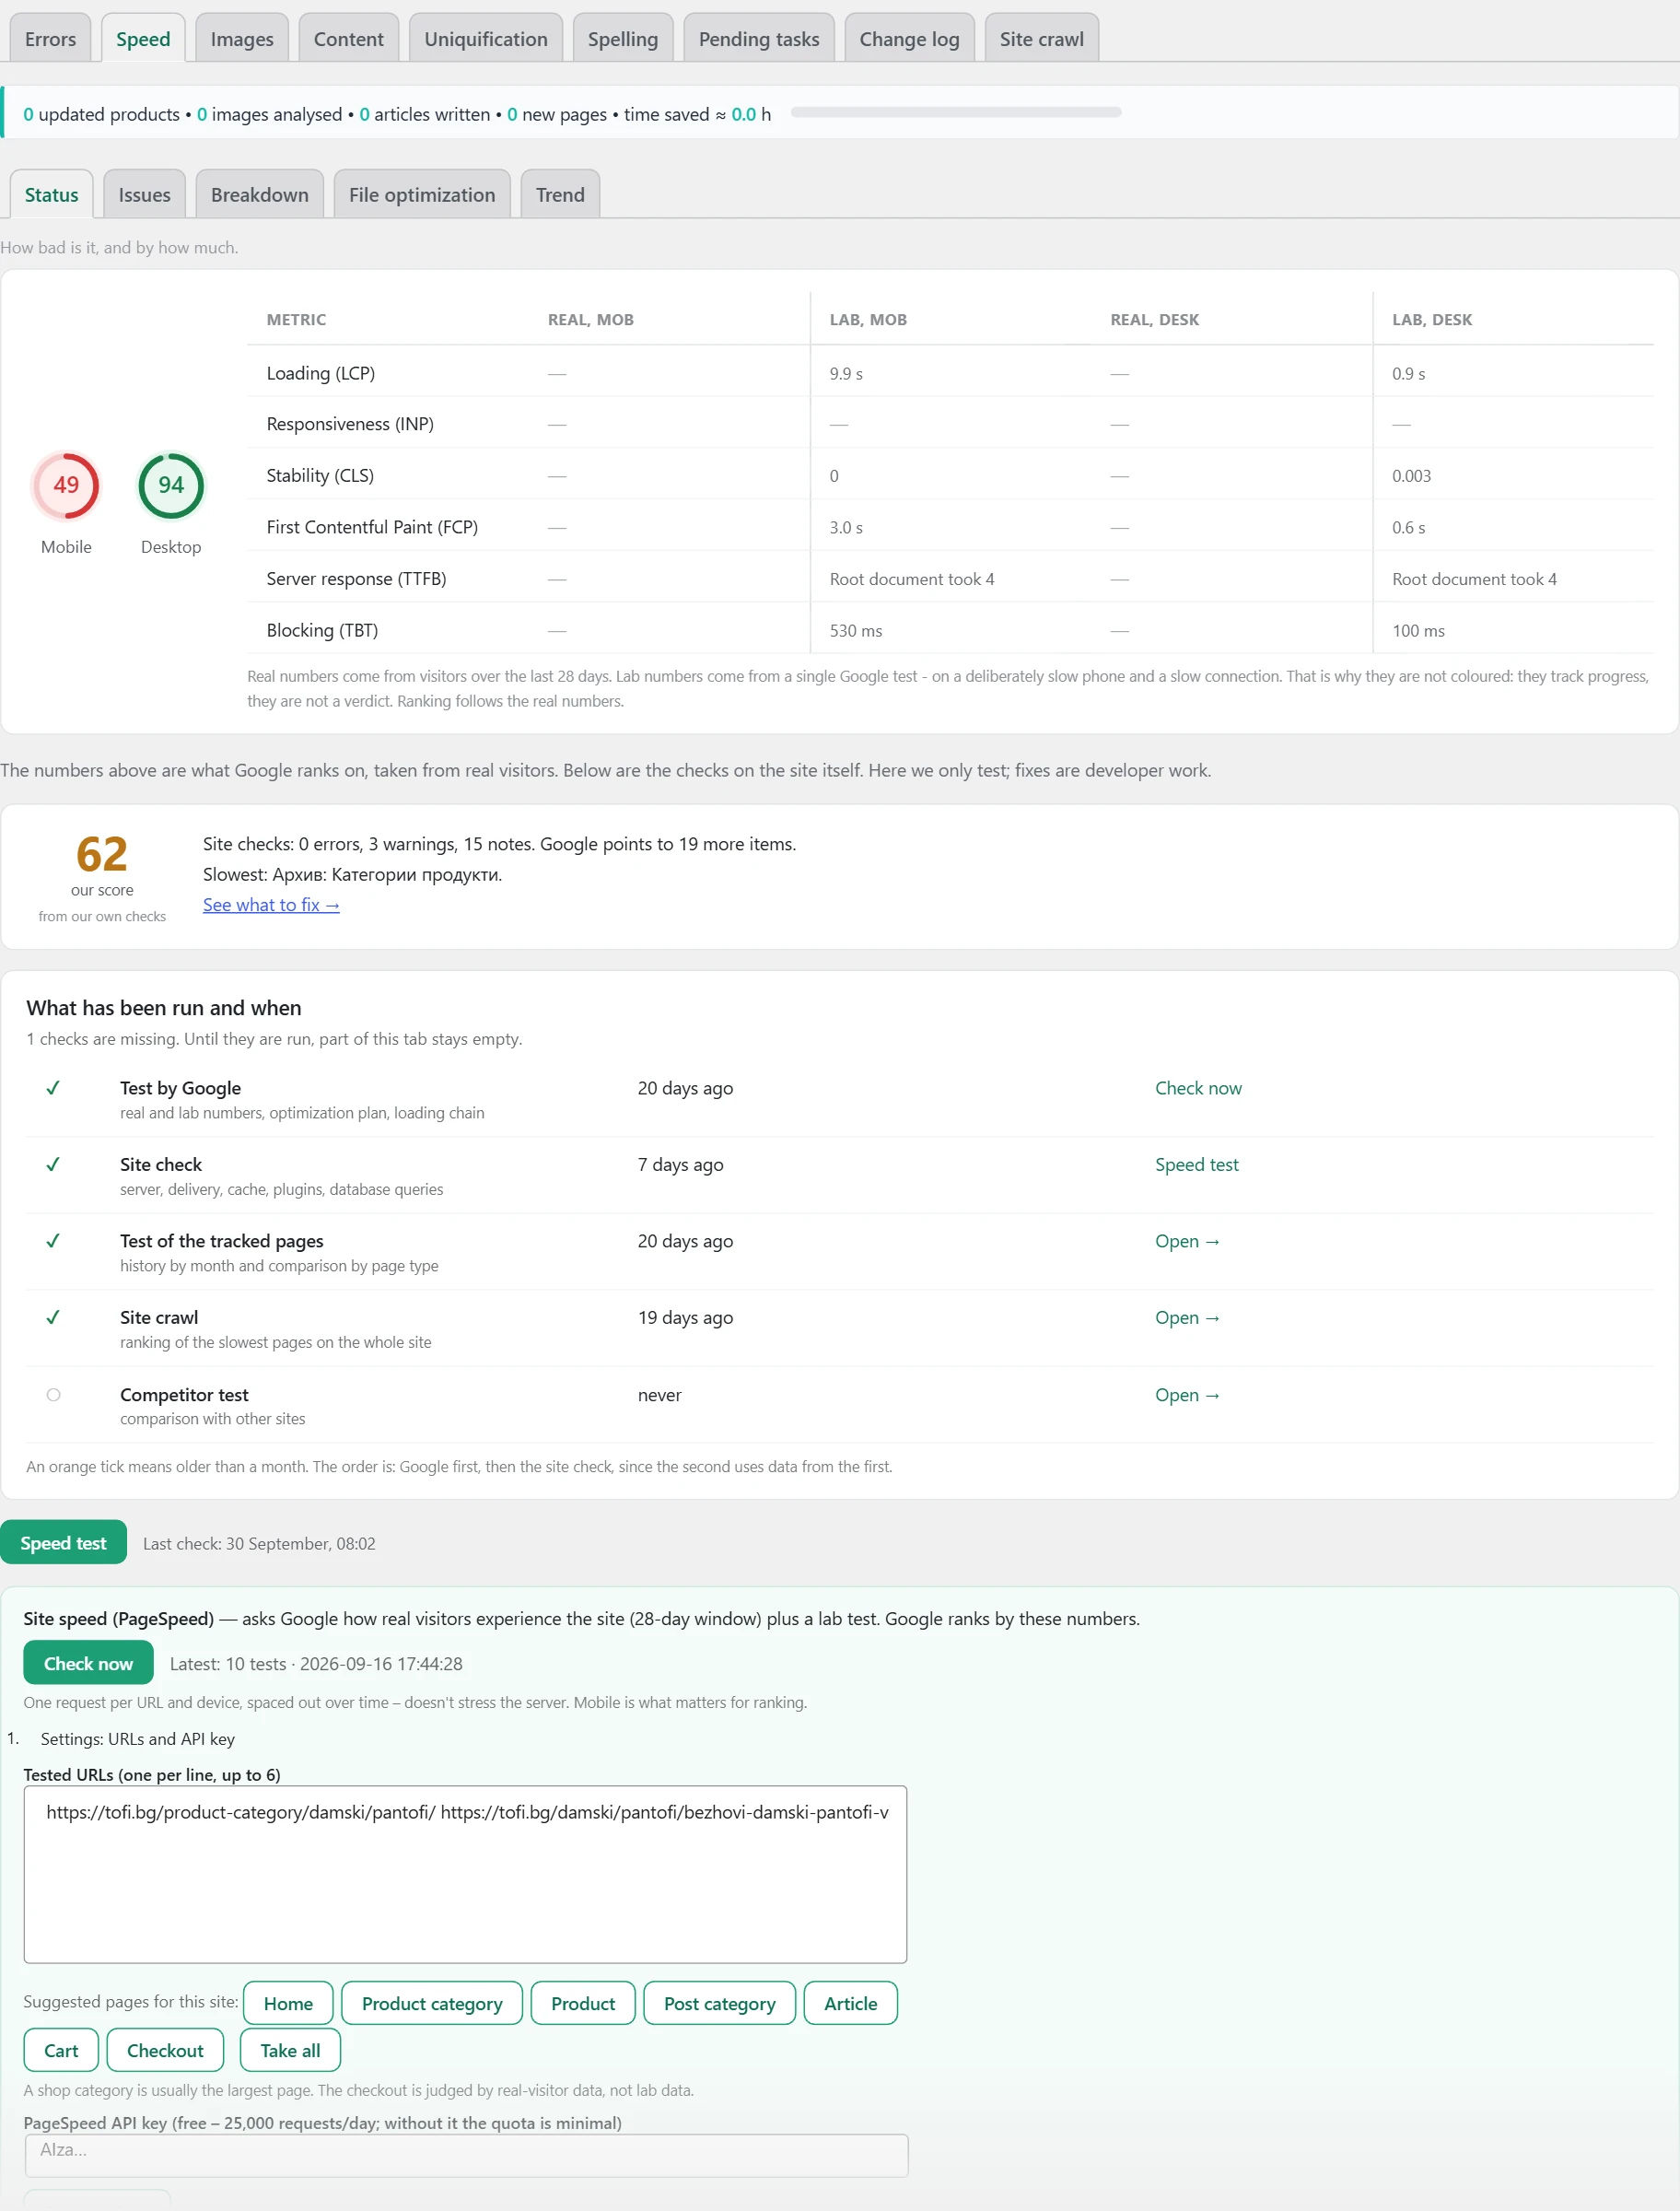Open Pending tasks tab
1680x2211 pixels.
[x=759, y=39]
